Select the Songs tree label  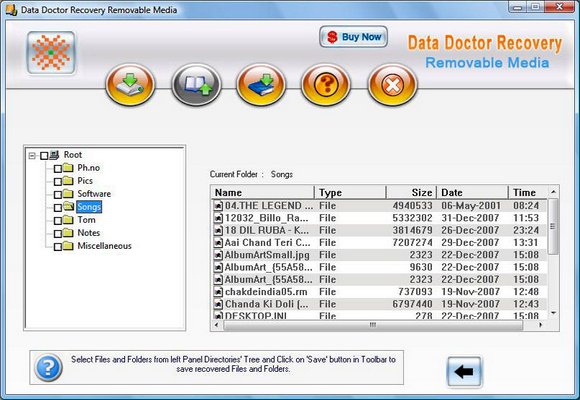tap(89, 207)
